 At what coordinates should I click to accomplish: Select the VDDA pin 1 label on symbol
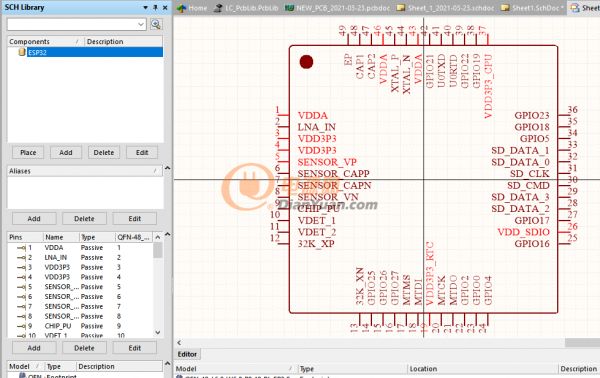[313, 115]
